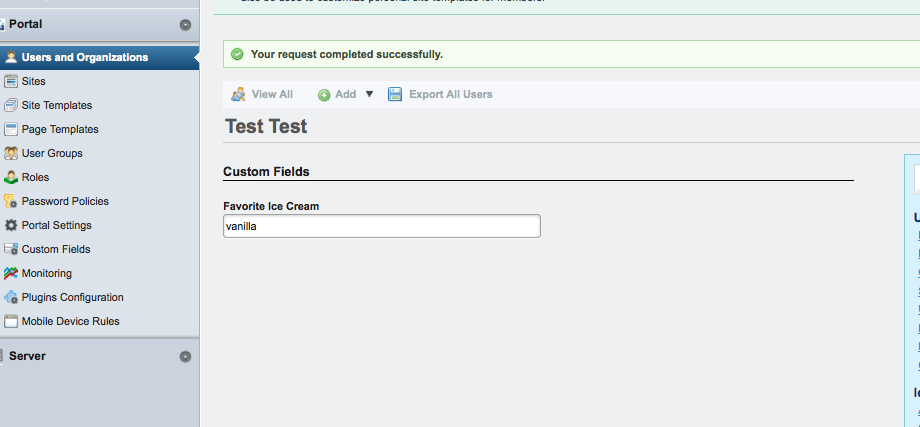Click the Password Policies key icon
Image resolution: width=920 pixels, height=427 pixels.
[11, 201]
